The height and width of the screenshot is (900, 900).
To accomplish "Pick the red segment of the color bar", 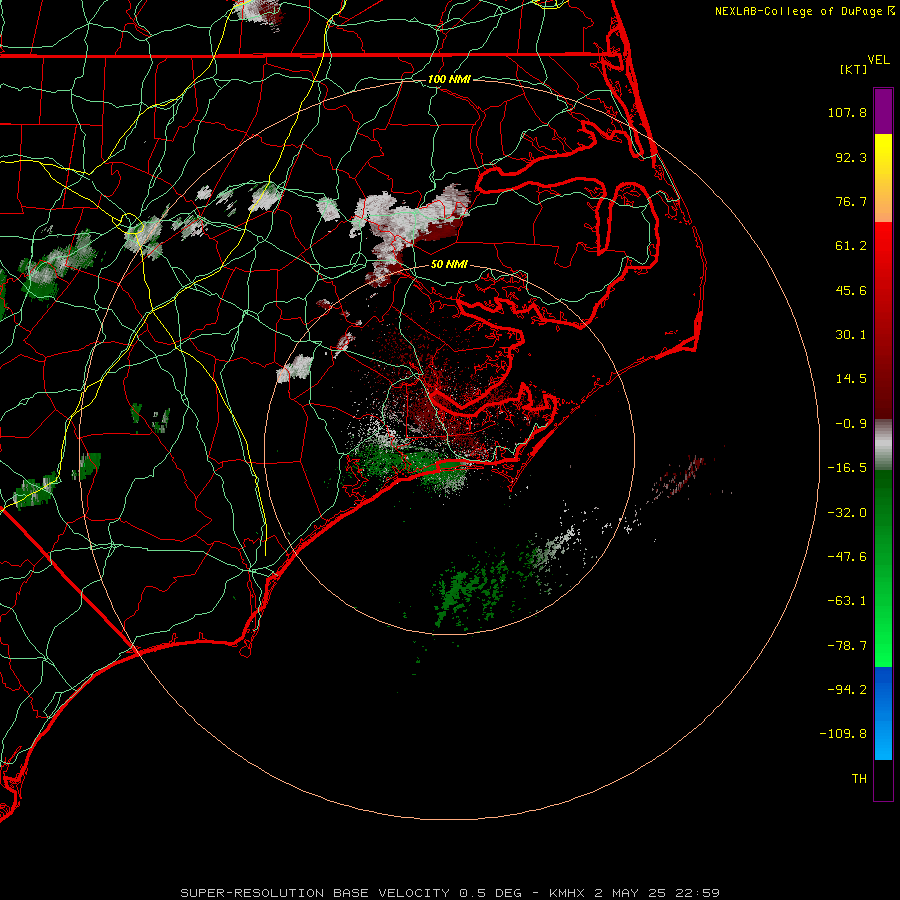I will coord(883,320).
